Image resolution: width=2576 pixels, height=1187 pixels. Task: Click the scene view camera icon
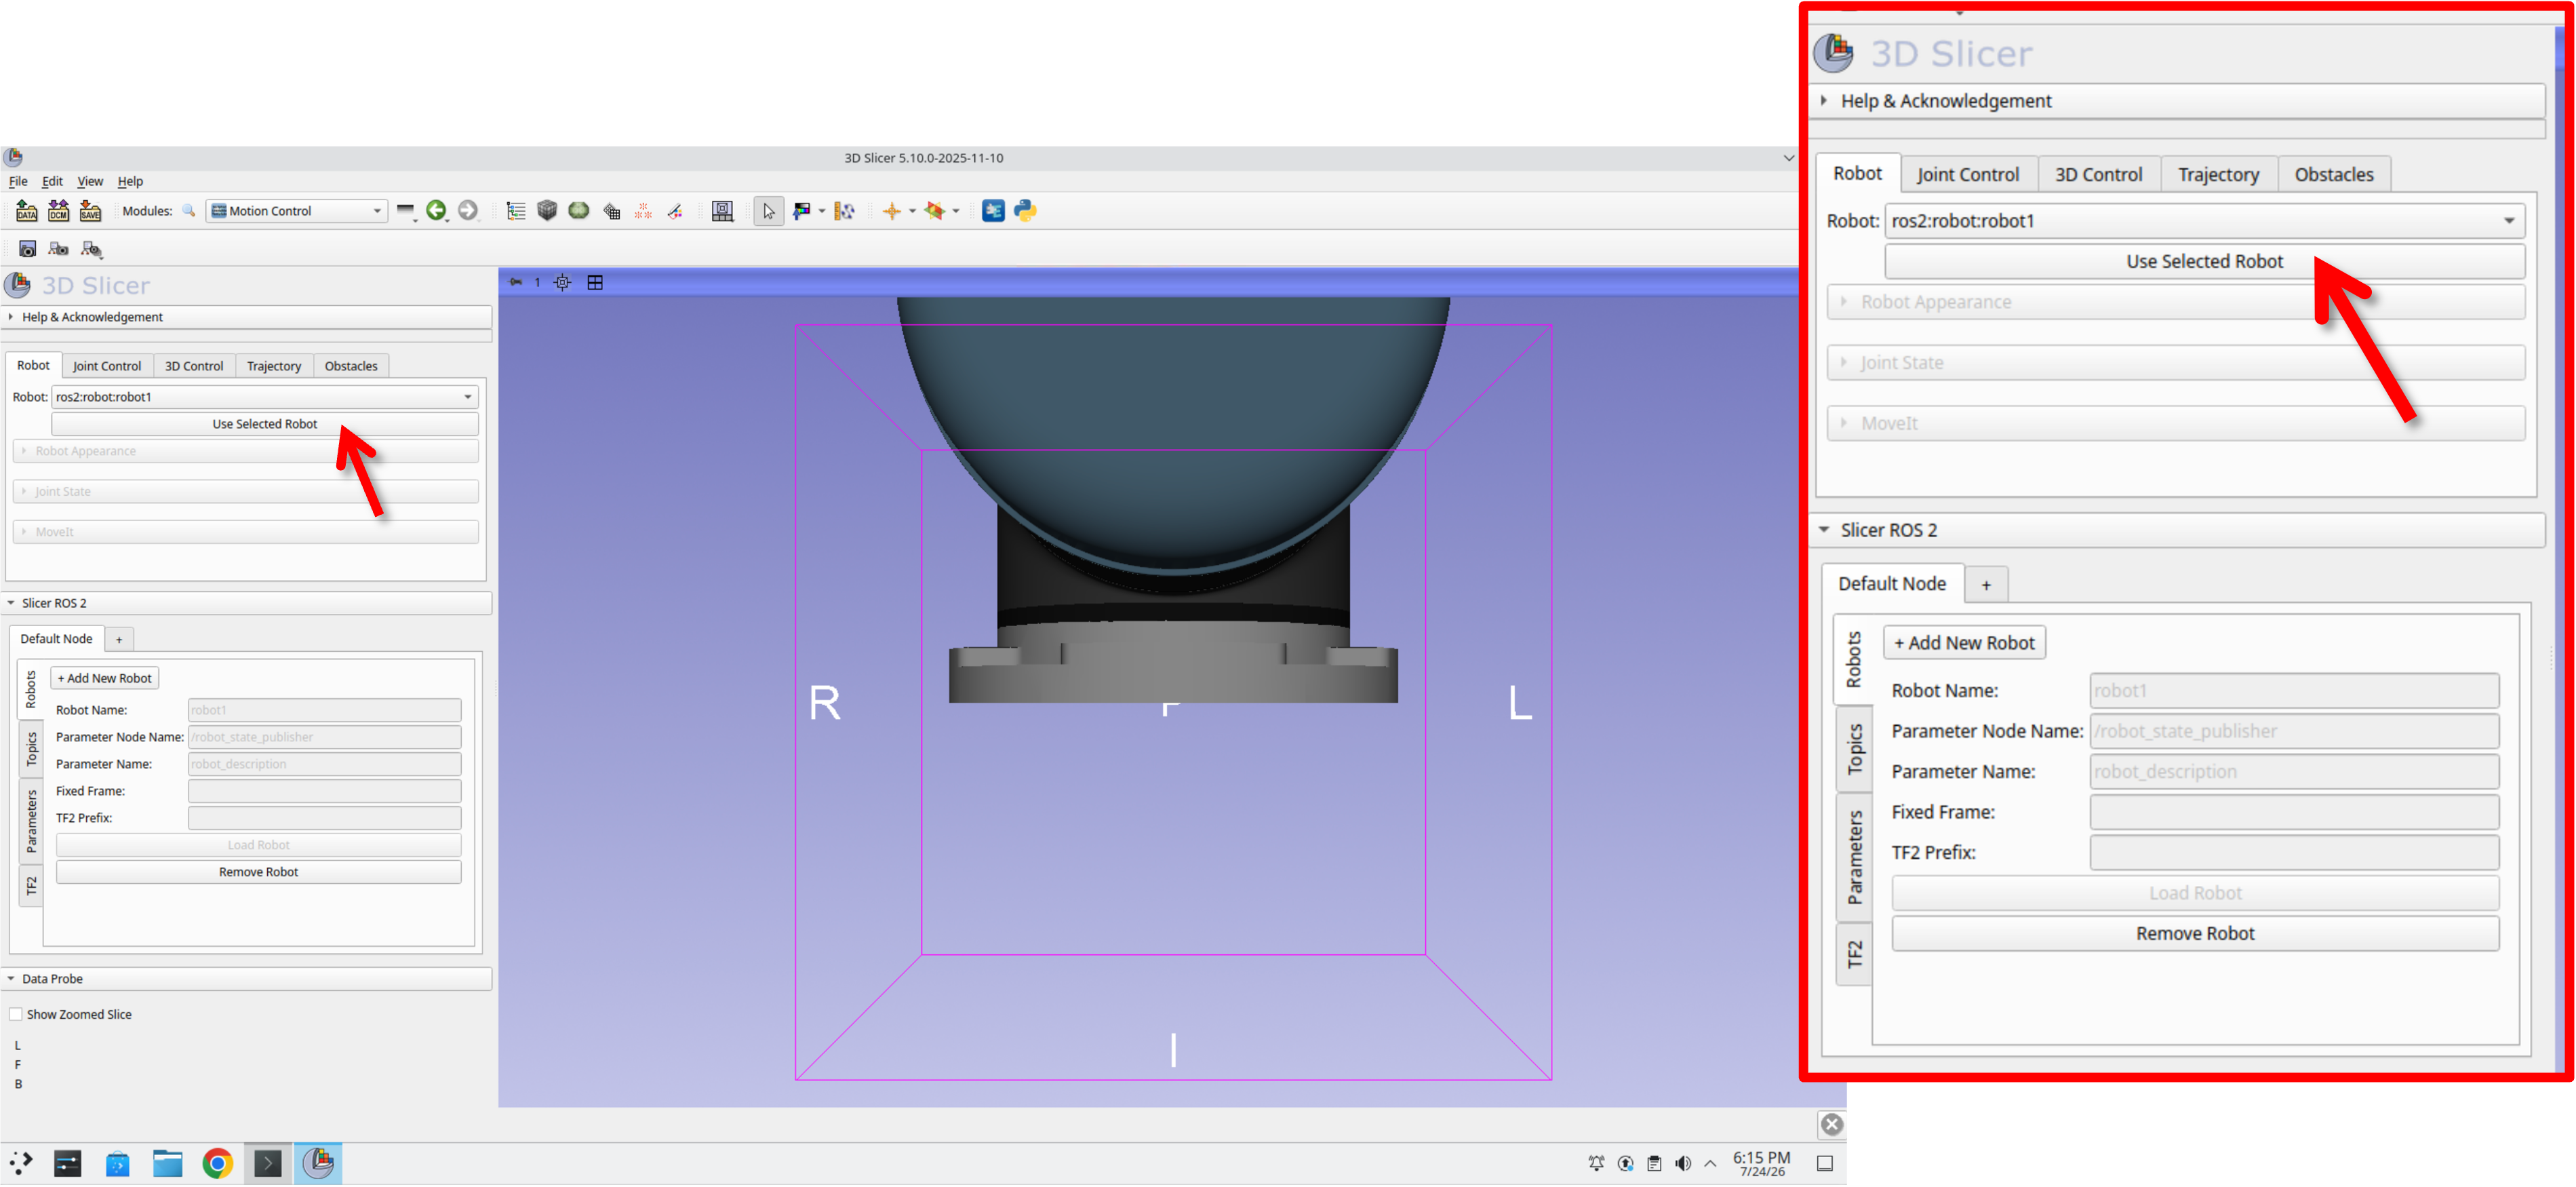pos(59,249)
